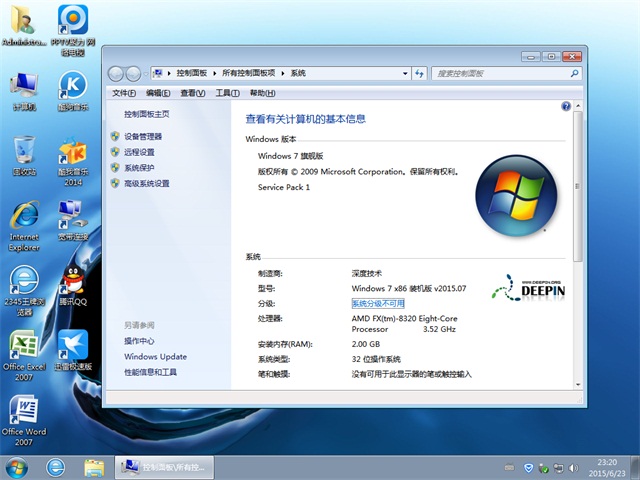The height and width of the screenshot is (480, 640).
Task: Click the show desktop strip at taskbar end
Action: click(635, 468)
